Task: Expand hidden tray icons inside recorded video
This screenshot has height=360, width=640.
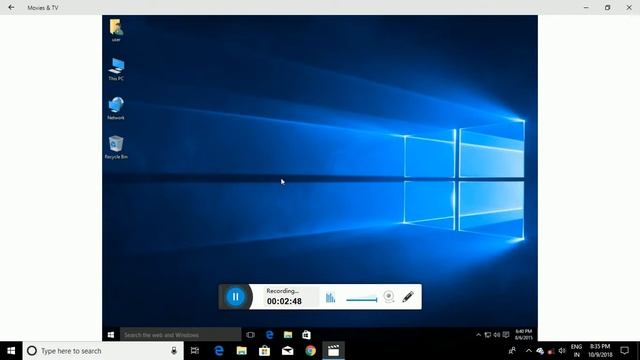Action: (478, 335)
